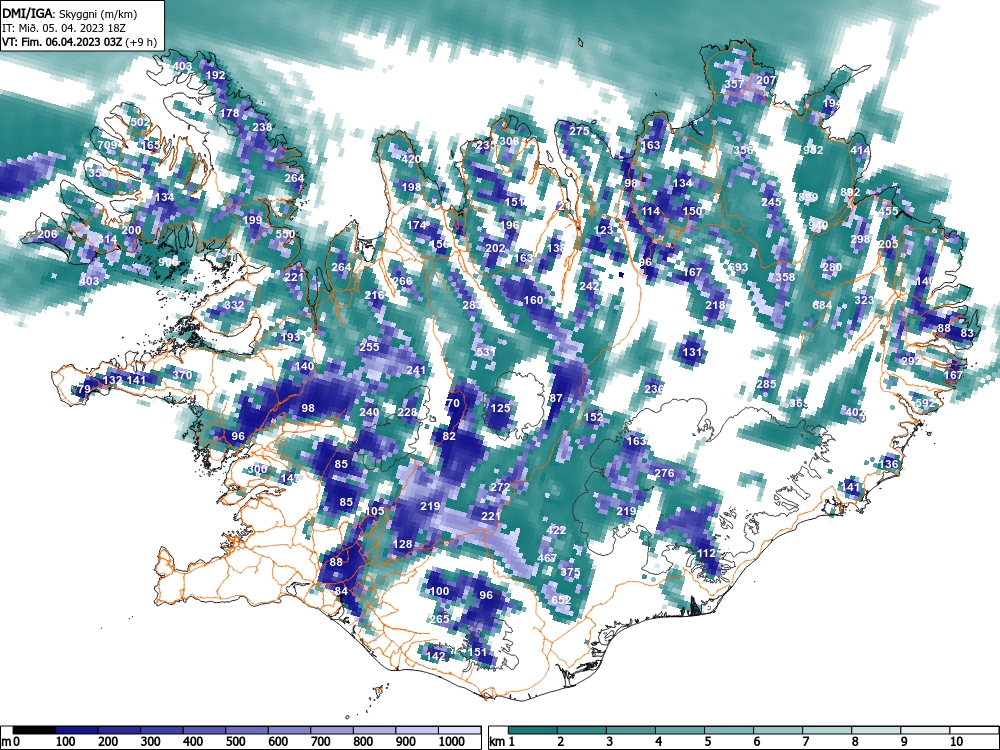This screenshot has width=1000, height=750.
Task: Click the map value 265
Action: (439, 619)
